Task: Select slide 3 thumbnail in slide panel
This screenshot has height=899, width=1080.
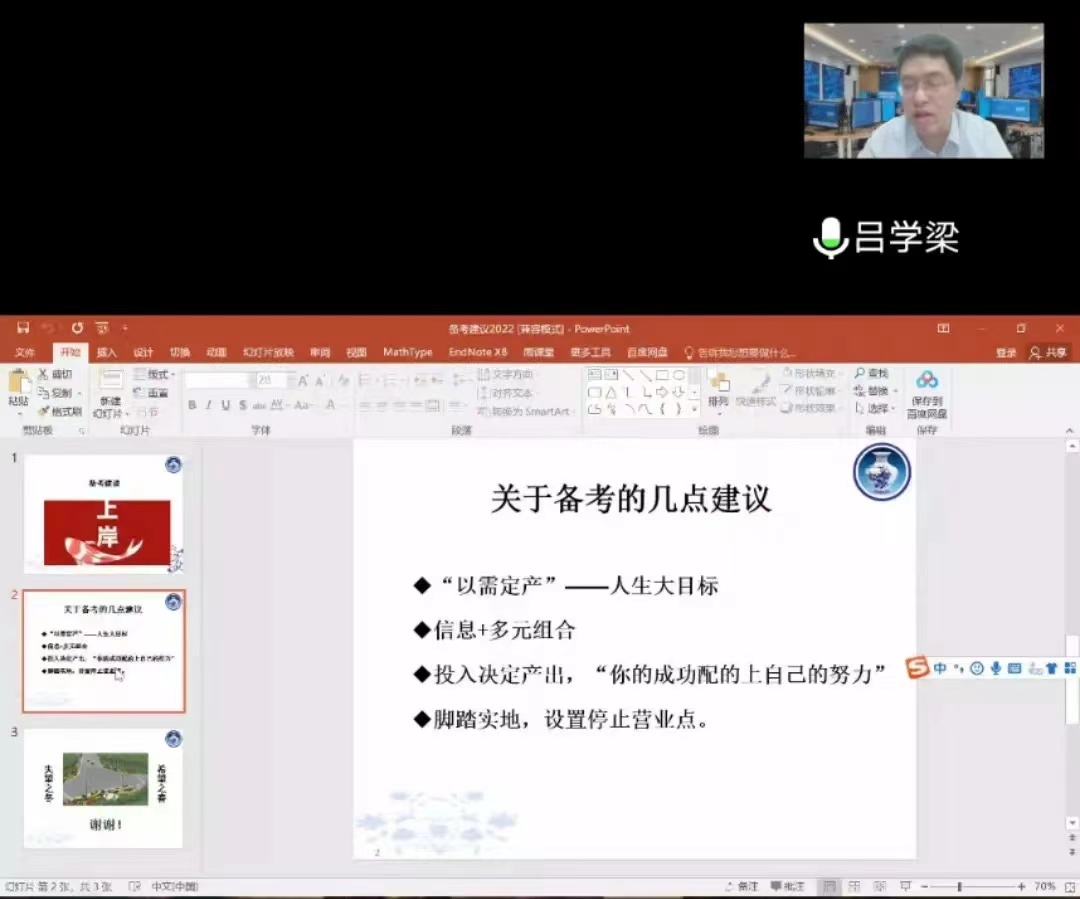Action: pyautogui.click(x=104, y=788)
